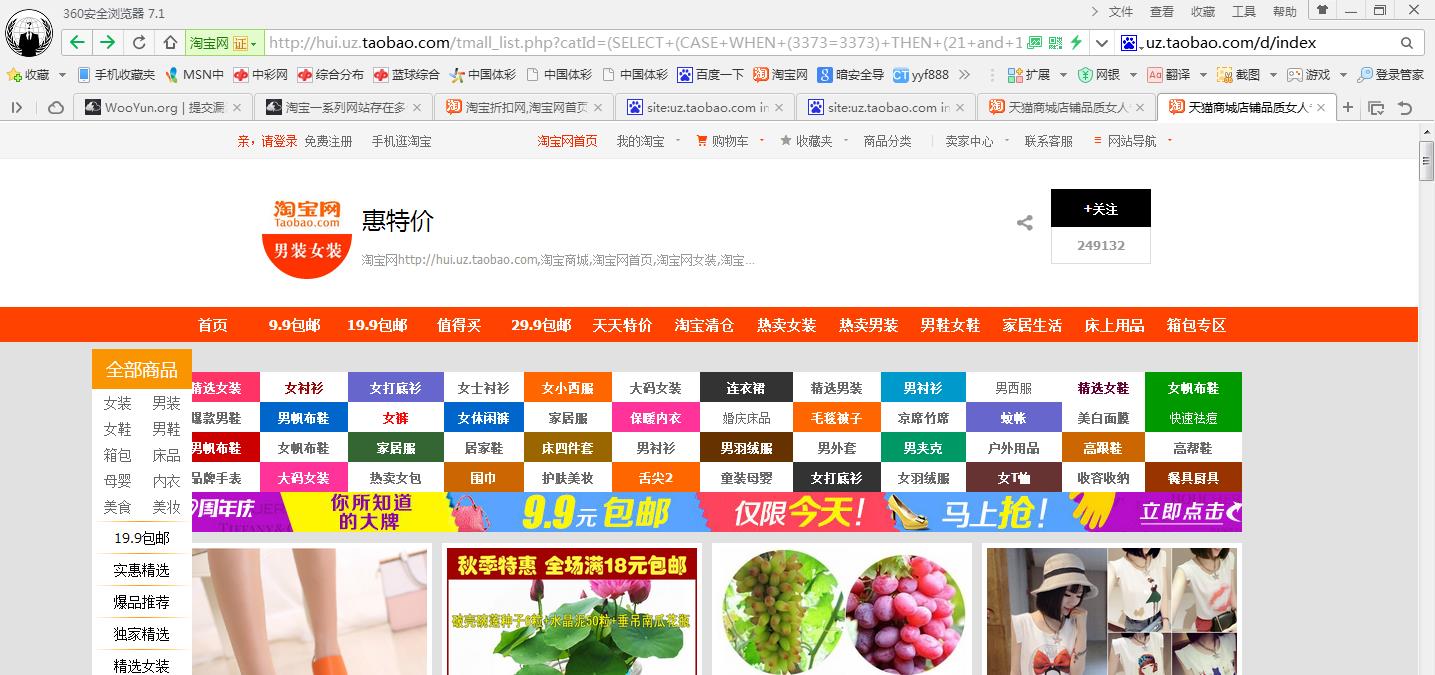Expand the 翻译 dropdown arrow
The height and width of the screenshot is (675, 1435).
coord(1201,75)
